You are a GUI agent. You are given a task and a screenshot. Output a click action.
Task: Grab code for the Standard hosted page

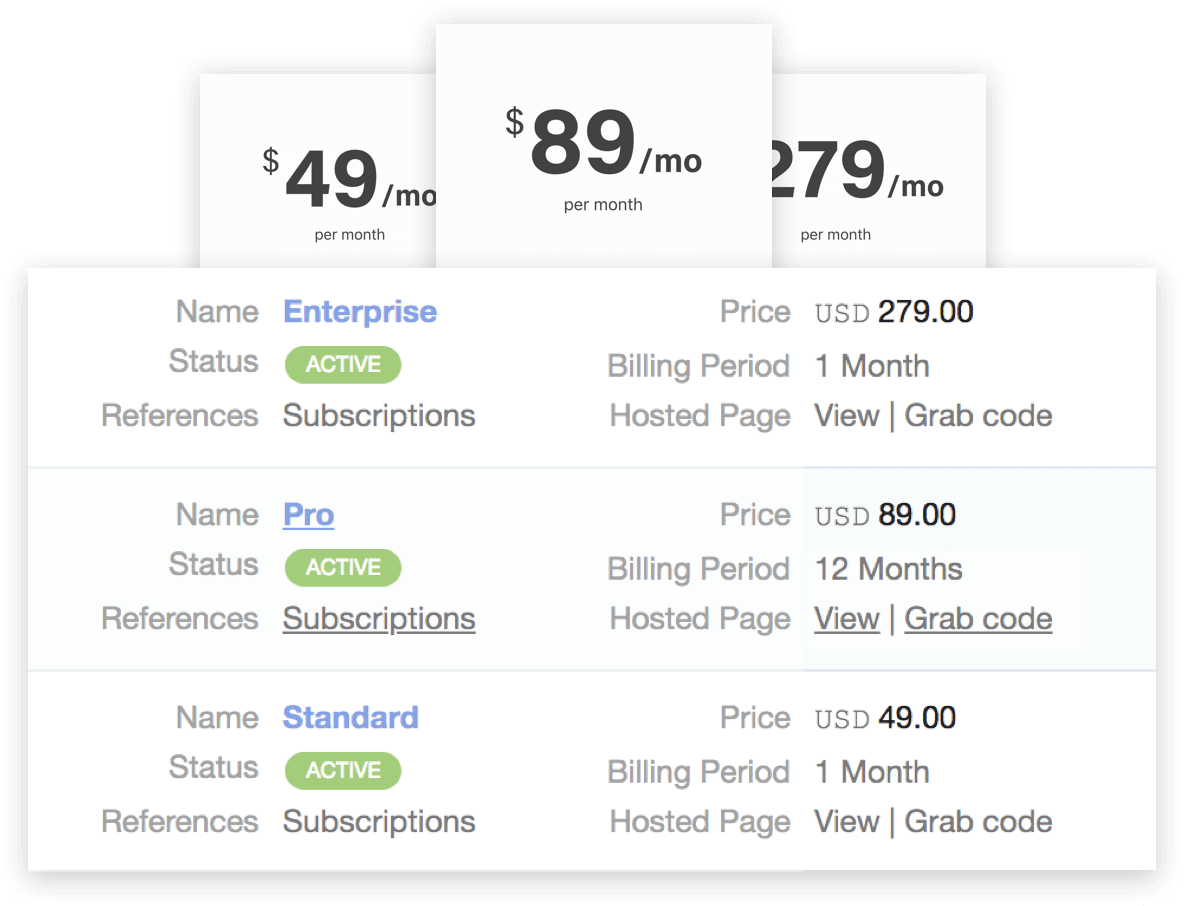(x=978, y=822)
